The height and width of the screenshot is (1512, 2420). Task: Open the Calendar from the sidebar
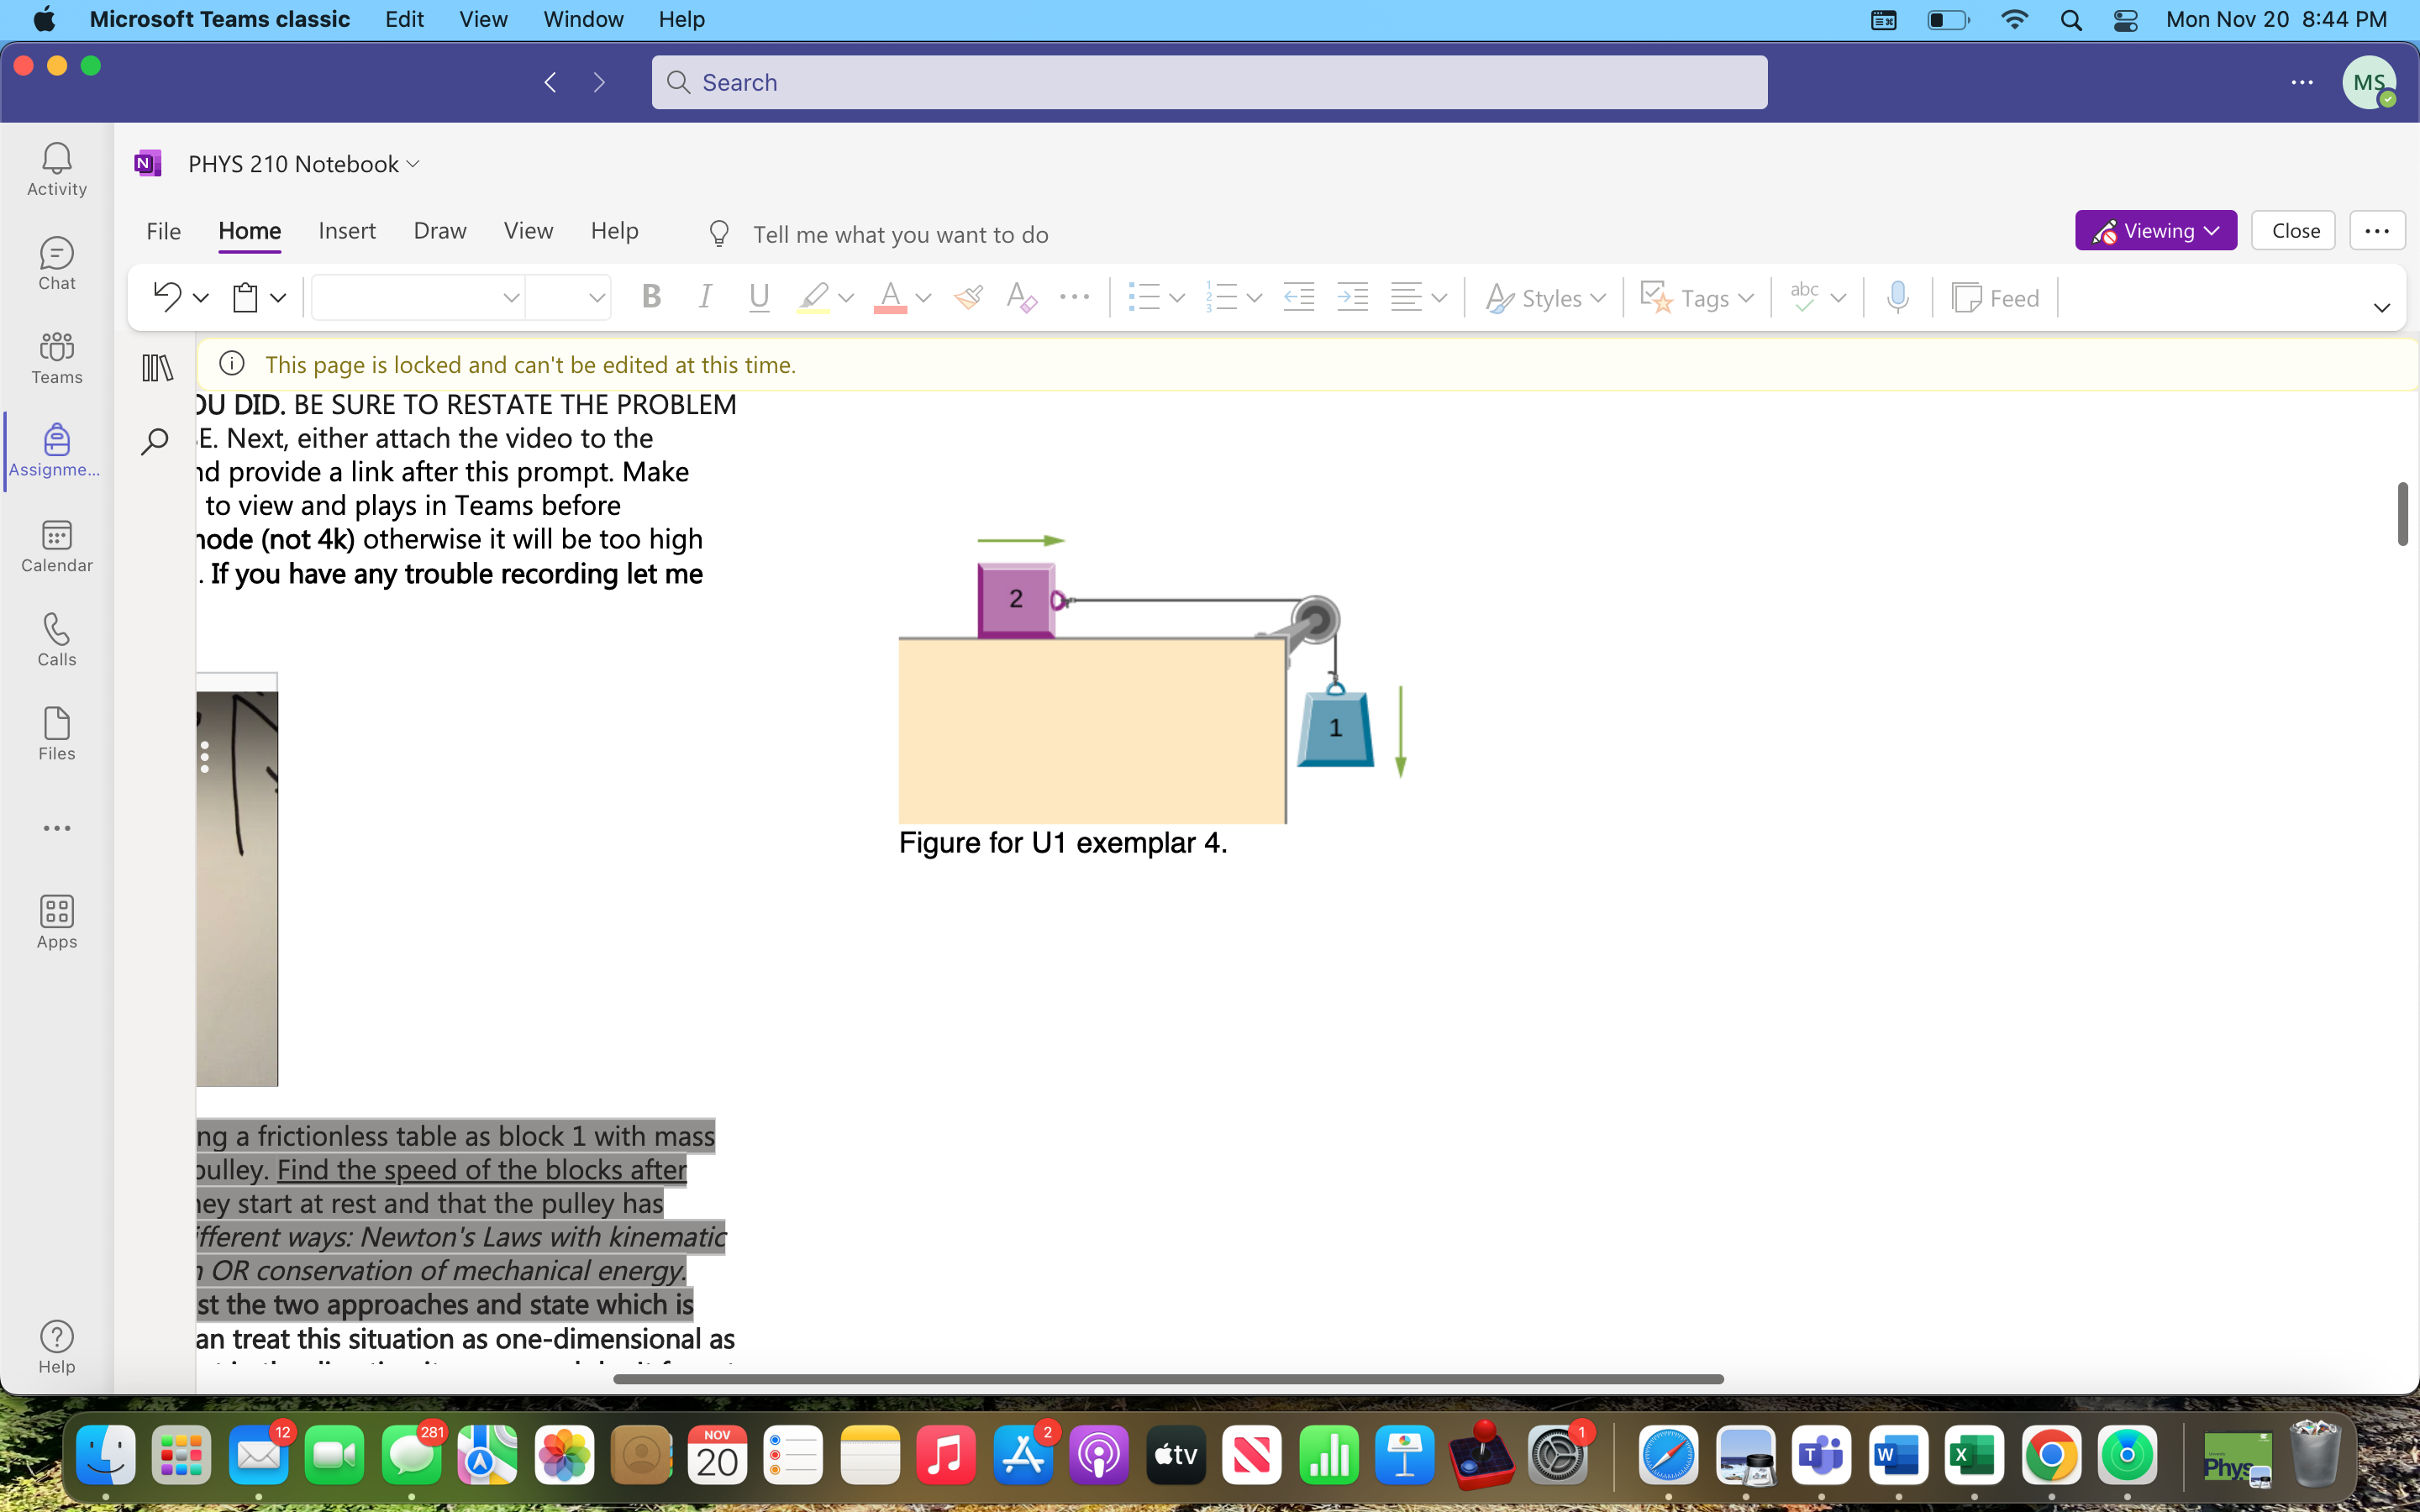pyautogui.click(x=56, y=545)
